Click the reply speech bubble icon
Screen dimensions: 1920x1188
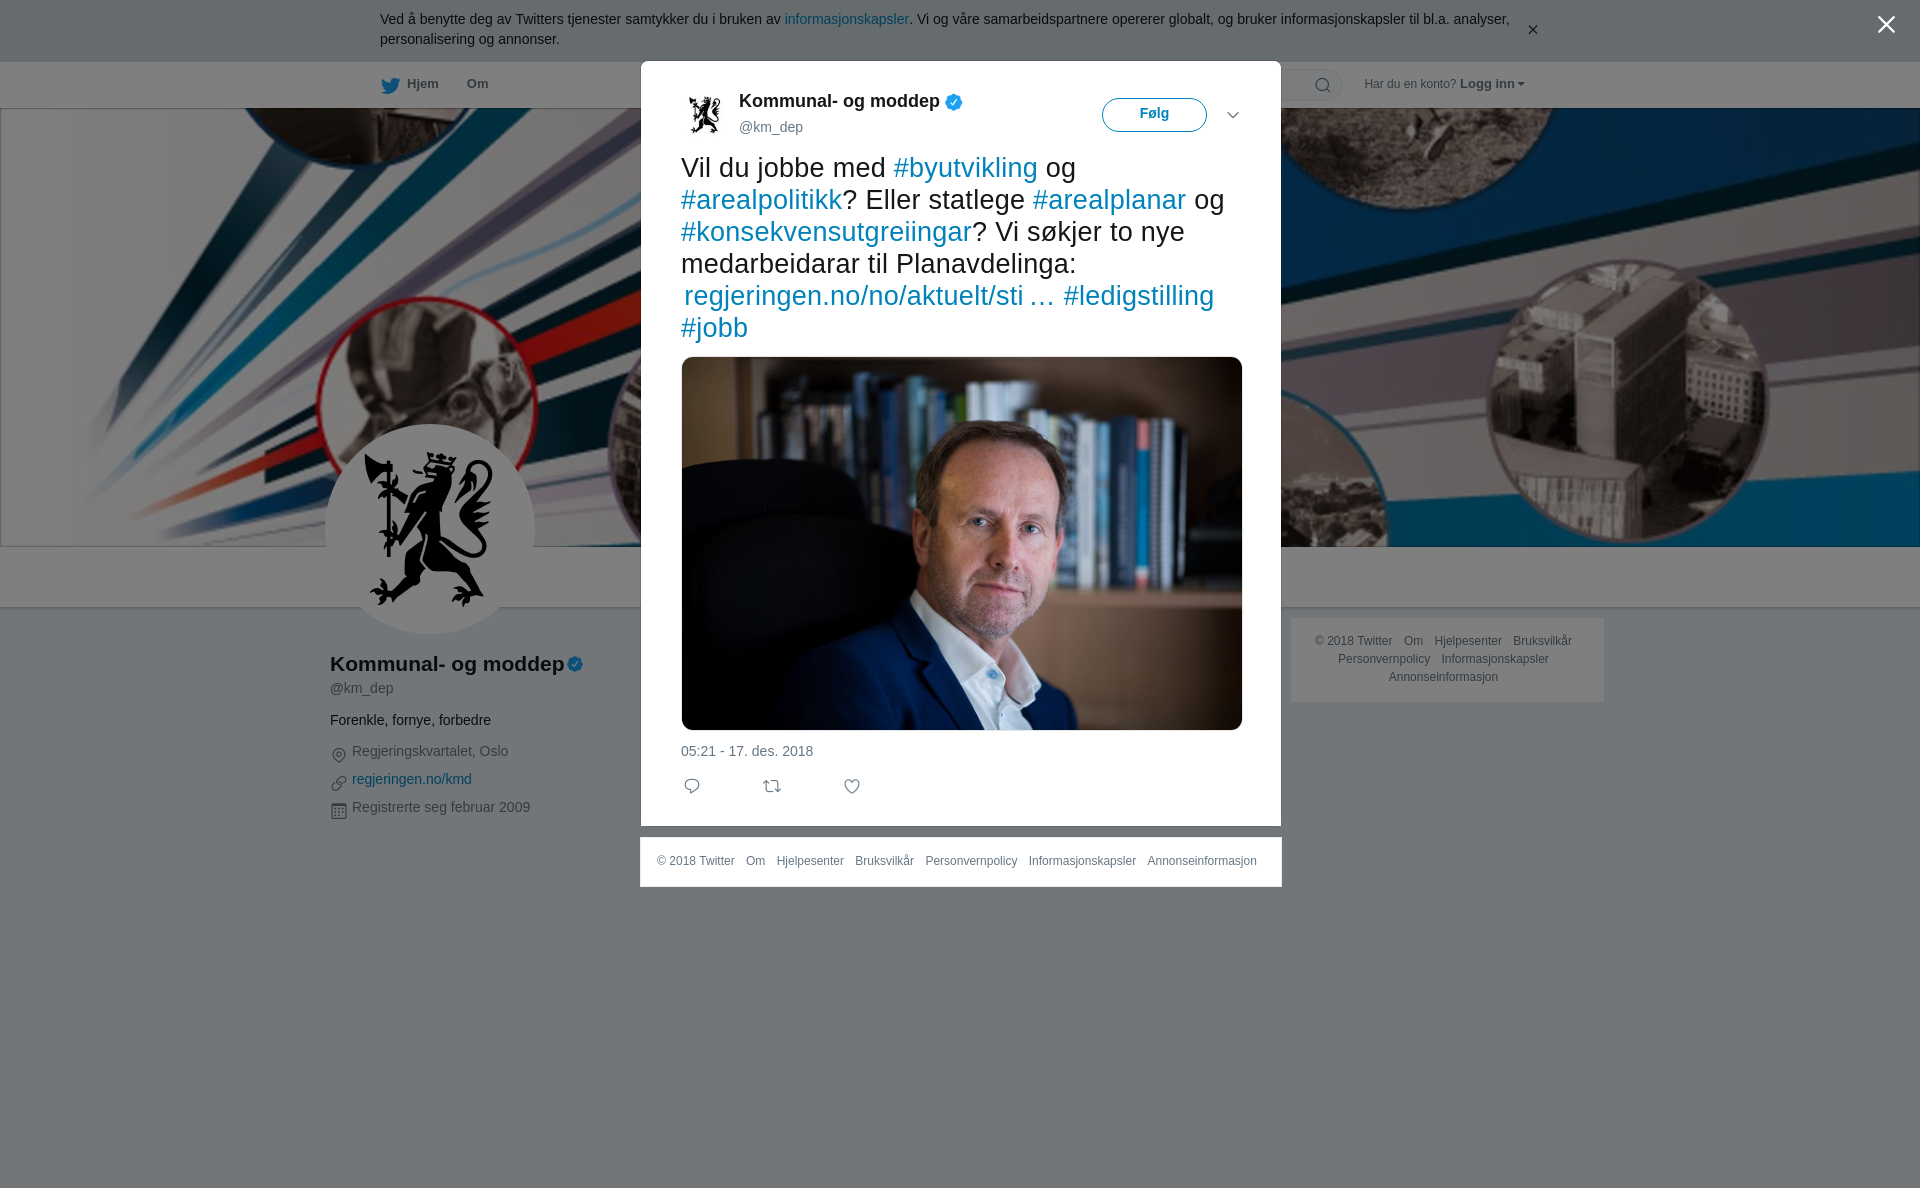click(692, 786)
